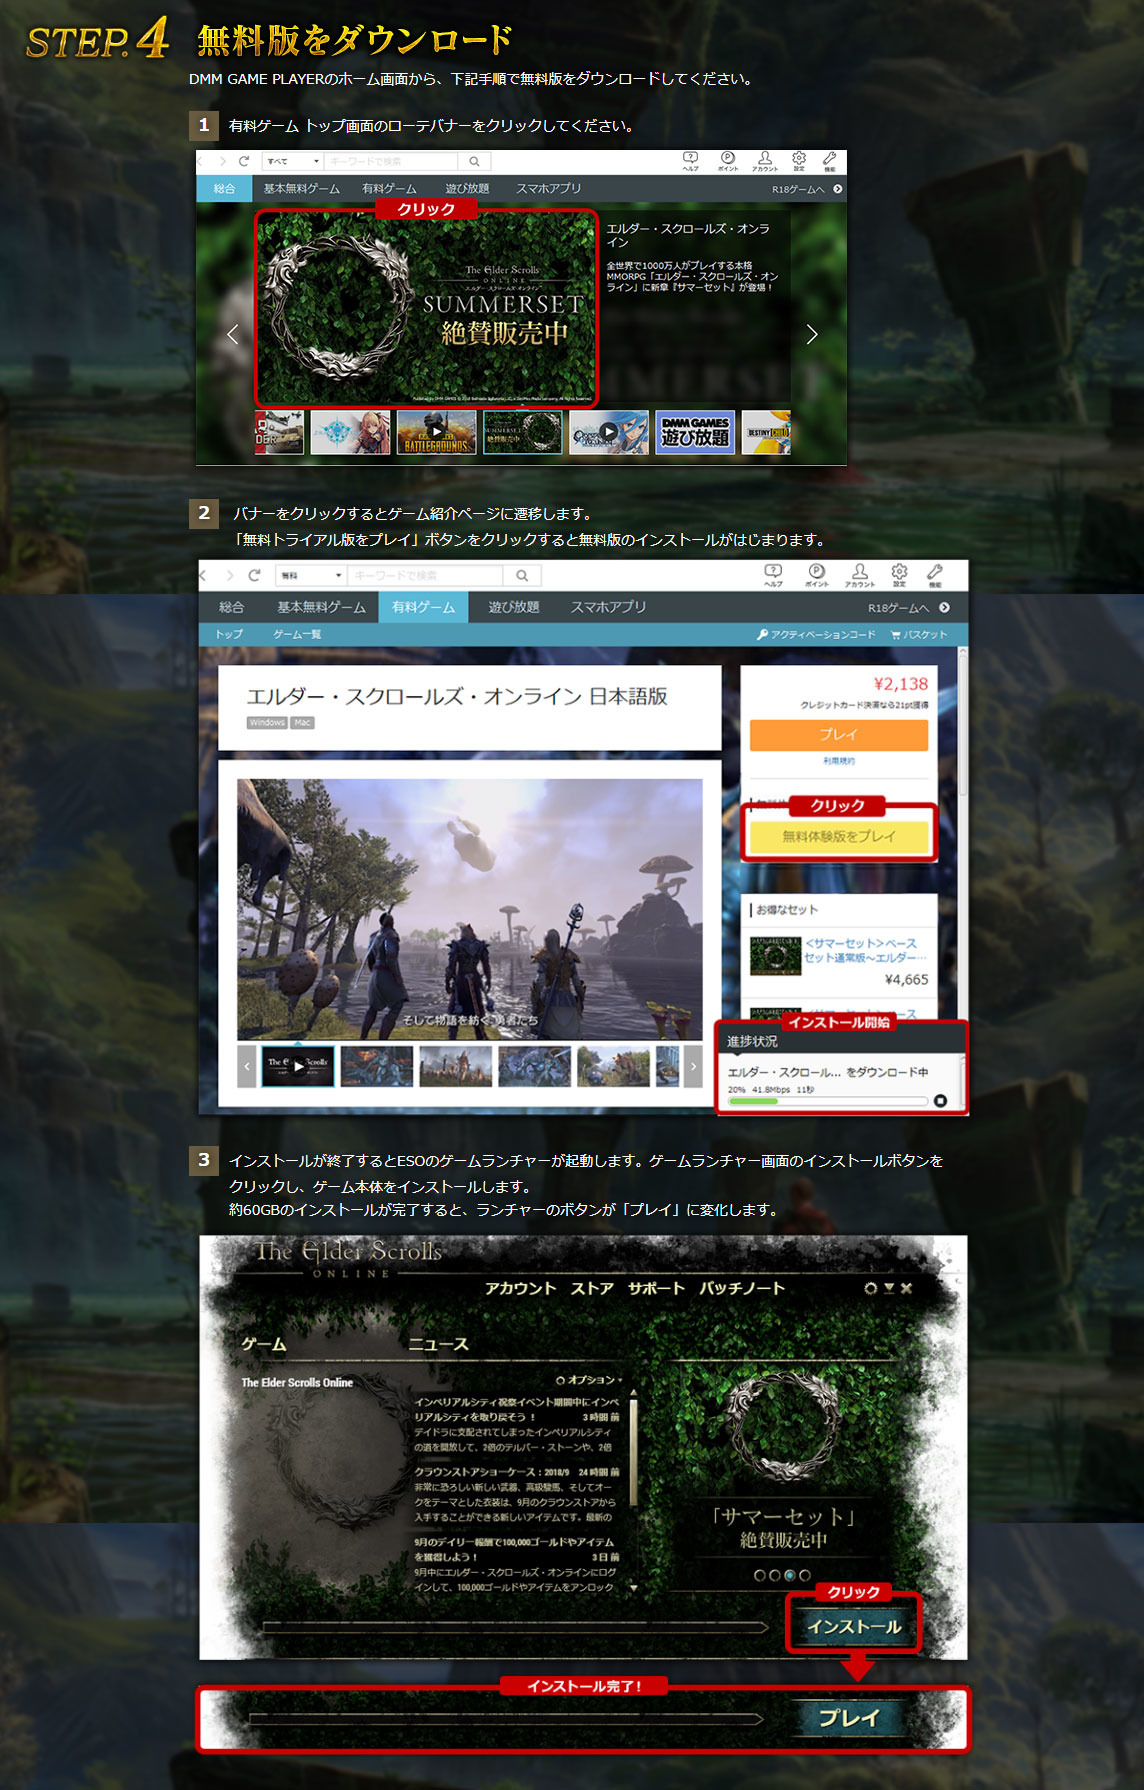
Task: Click the install progress bar beside インストール
Action: [x=517, y=1627]
